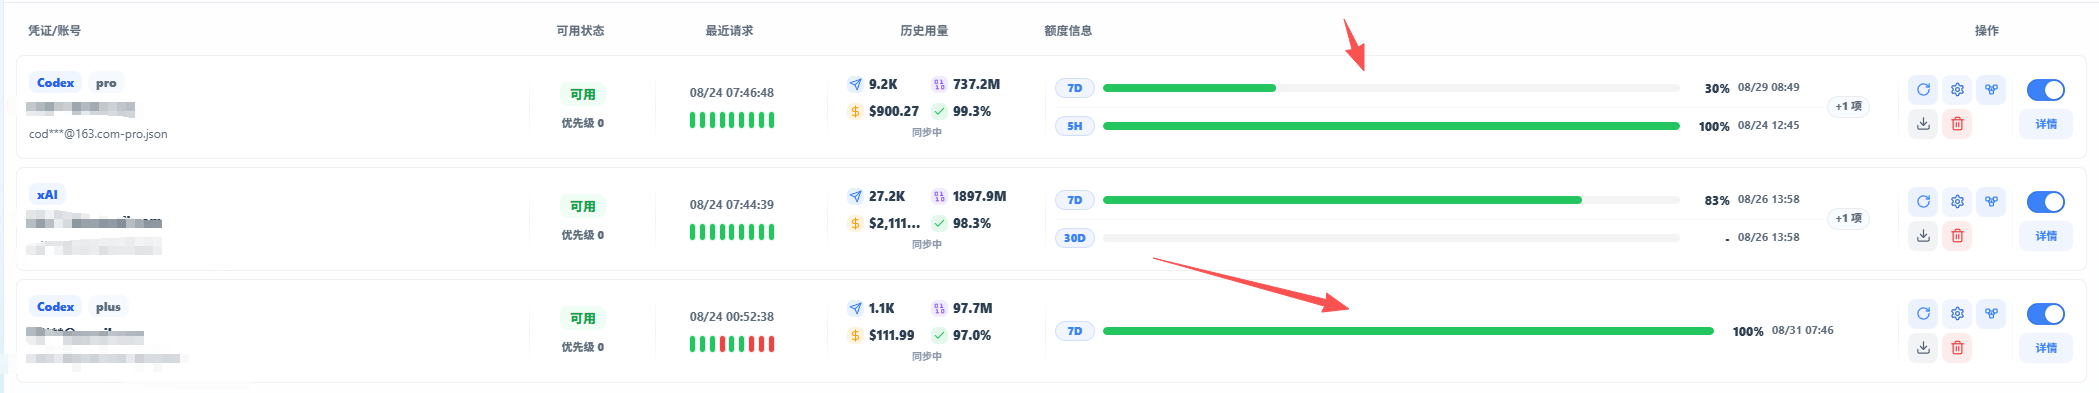This screenshot has width=2099, height=393.
Task: Delete the Codex plus account
Action: pos(1957,348)
